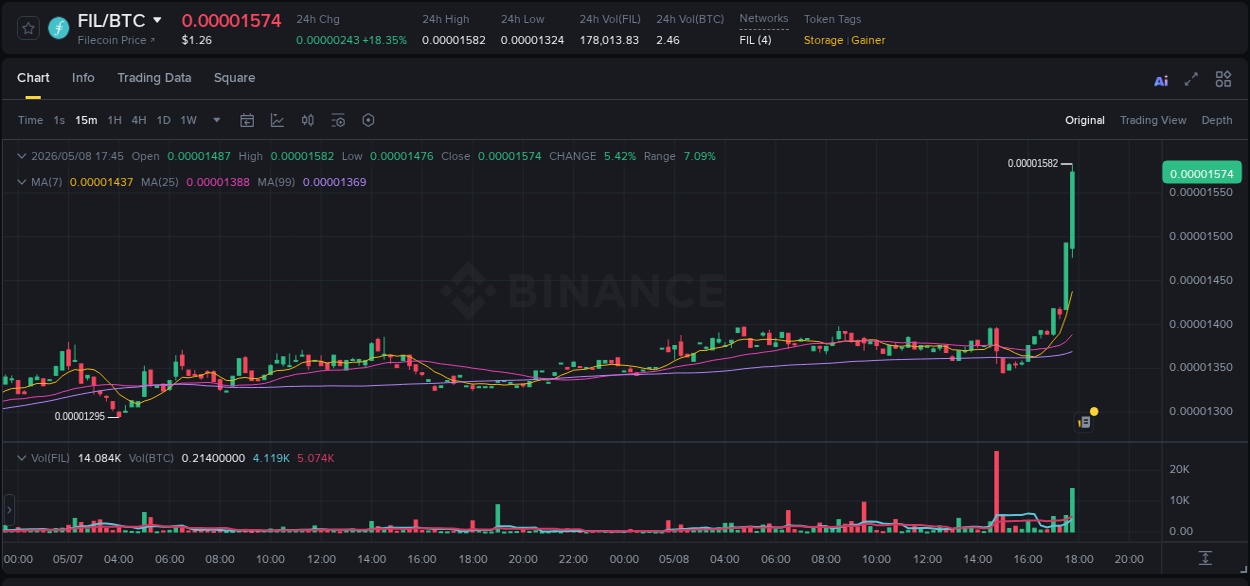The width and height of the screenshot is (1250, 586).
Task: Open the Square tab
Action: (x=234, y=78)
